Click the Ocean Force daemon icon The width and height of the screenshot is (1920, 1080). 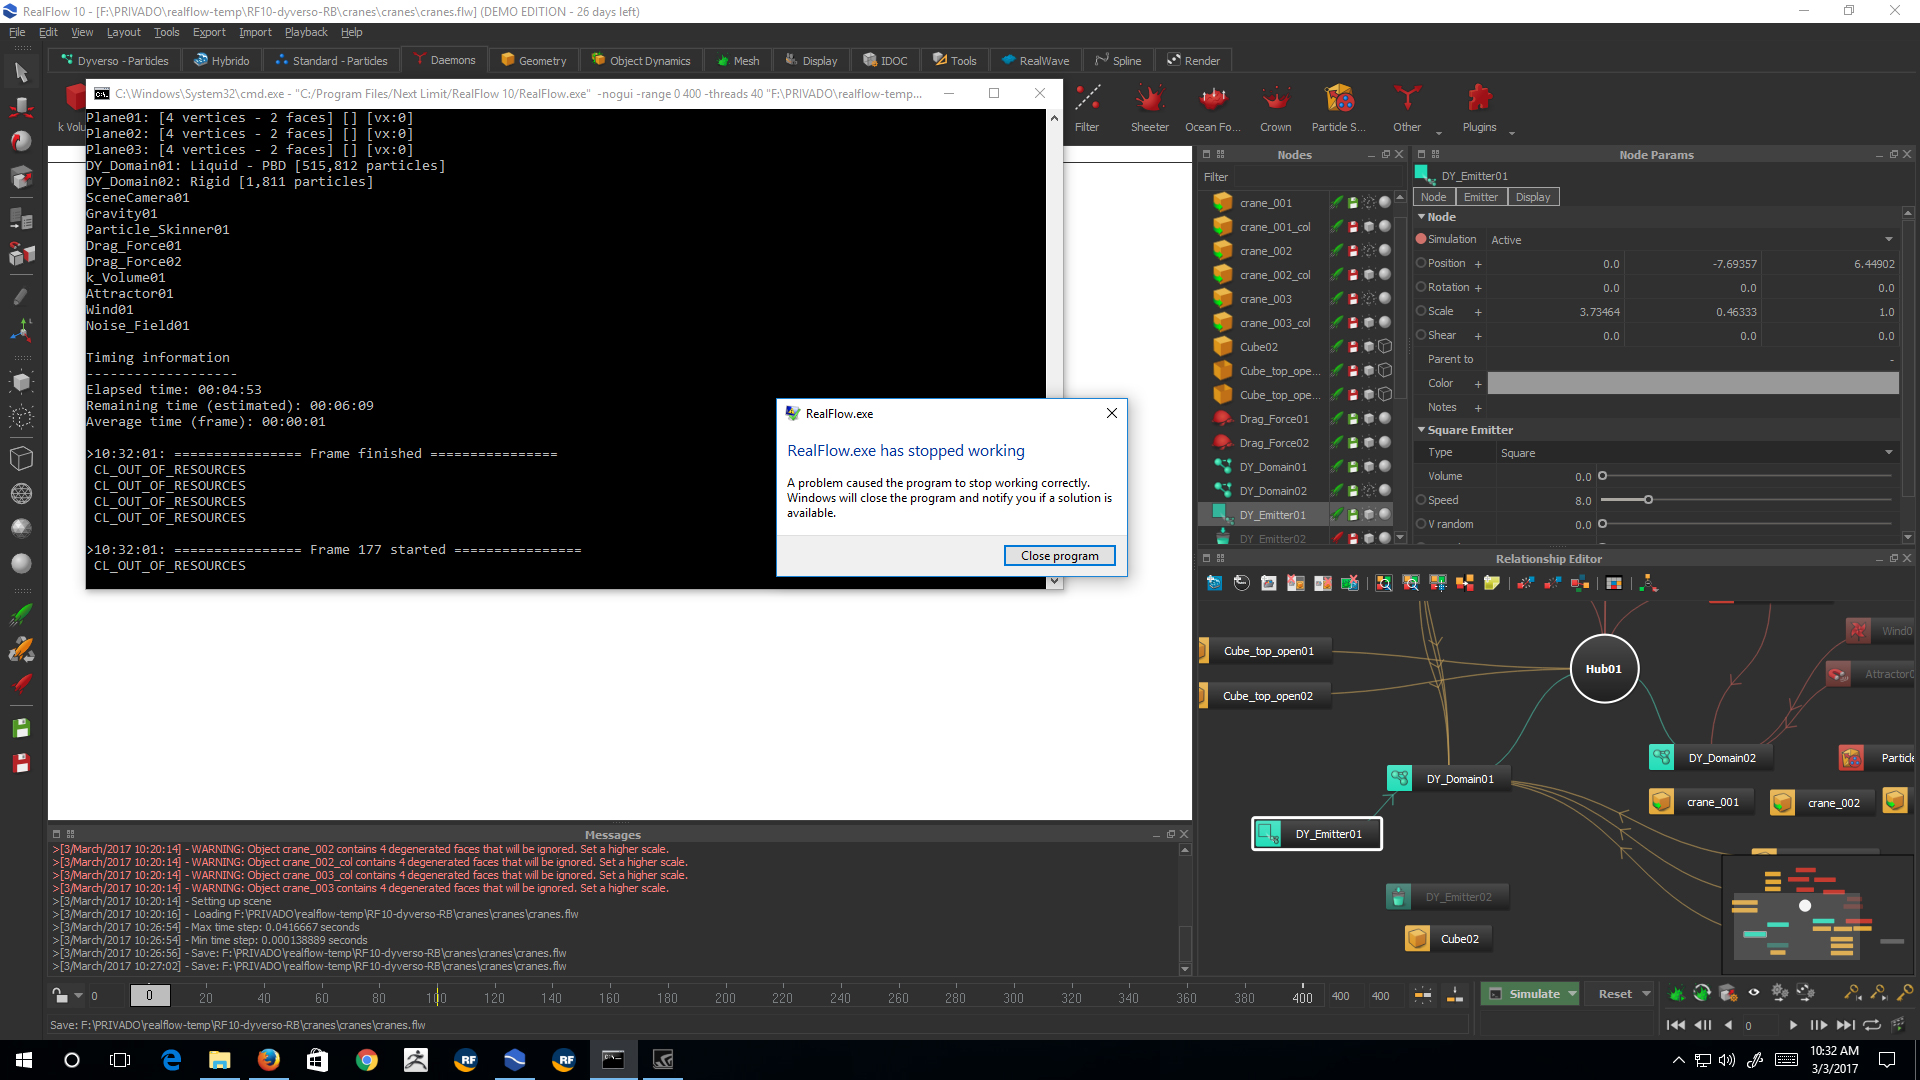click(x=1213, y=99)
